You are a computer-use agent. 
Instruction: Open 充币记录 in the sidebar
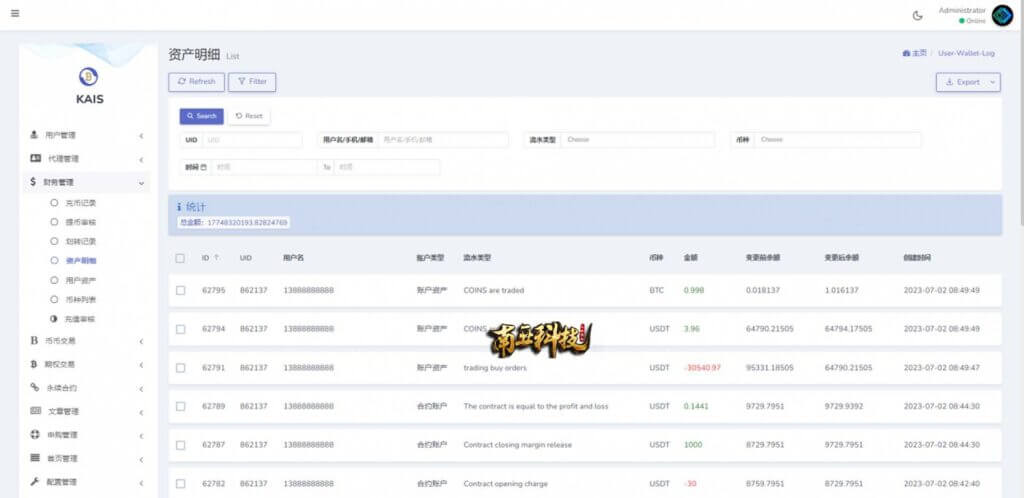[x=82, y=203]
